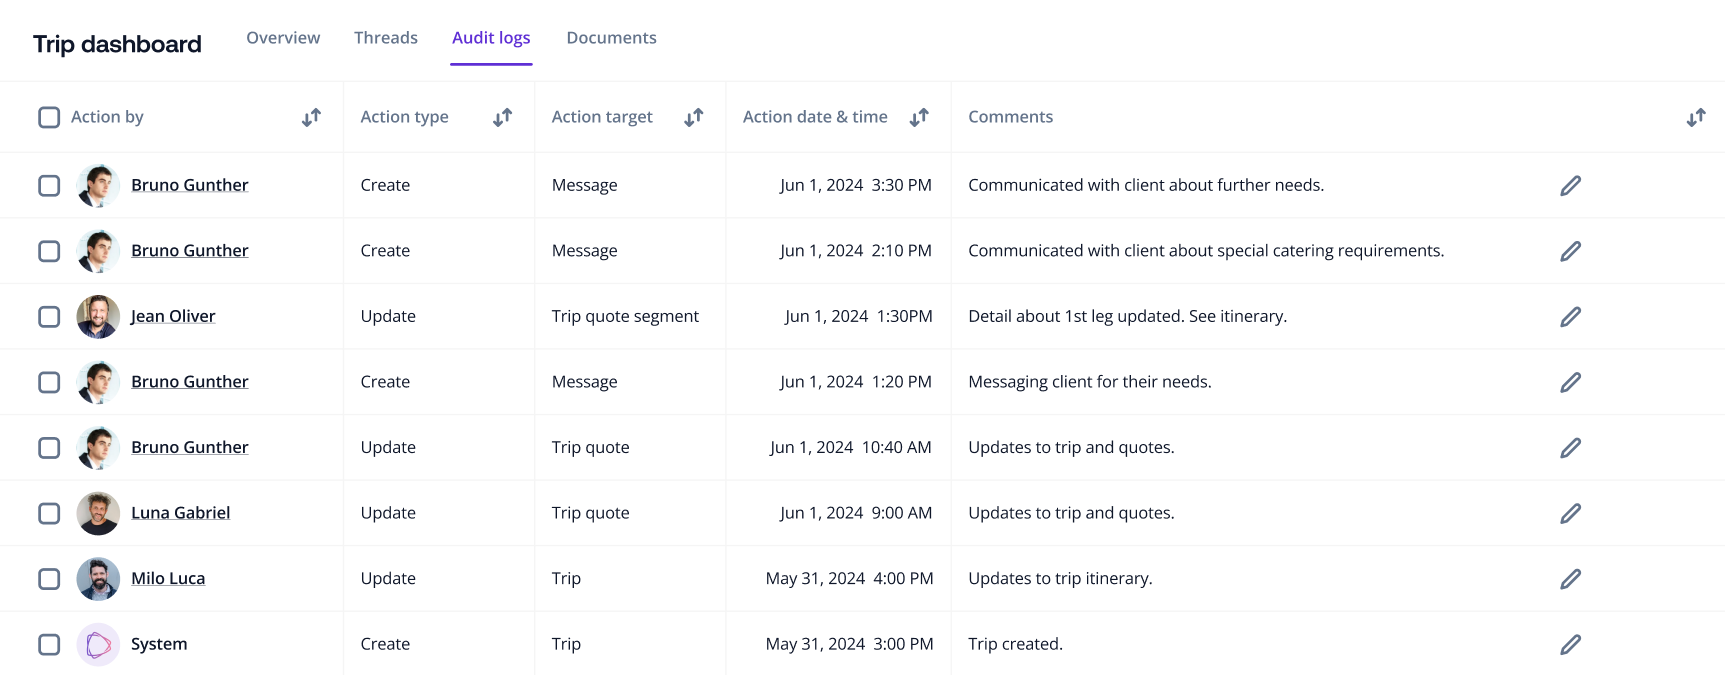Click the System logo avatar
Viewport: 1725px width, 675px height.
tap(98, 644)
